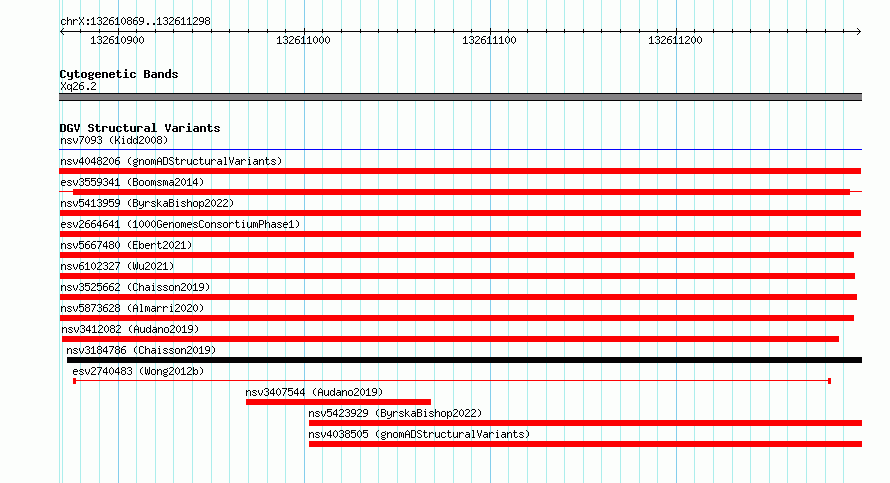
Task: Click the red bar for esv3559341
Action: 461,192
